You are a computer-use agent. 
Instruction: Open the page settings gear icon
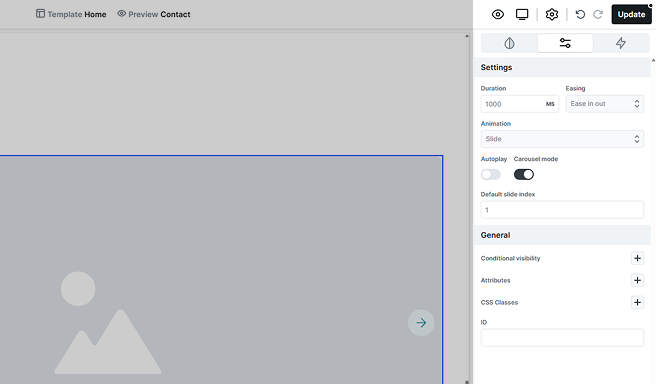pyautogui.click(x=552, y=14)
